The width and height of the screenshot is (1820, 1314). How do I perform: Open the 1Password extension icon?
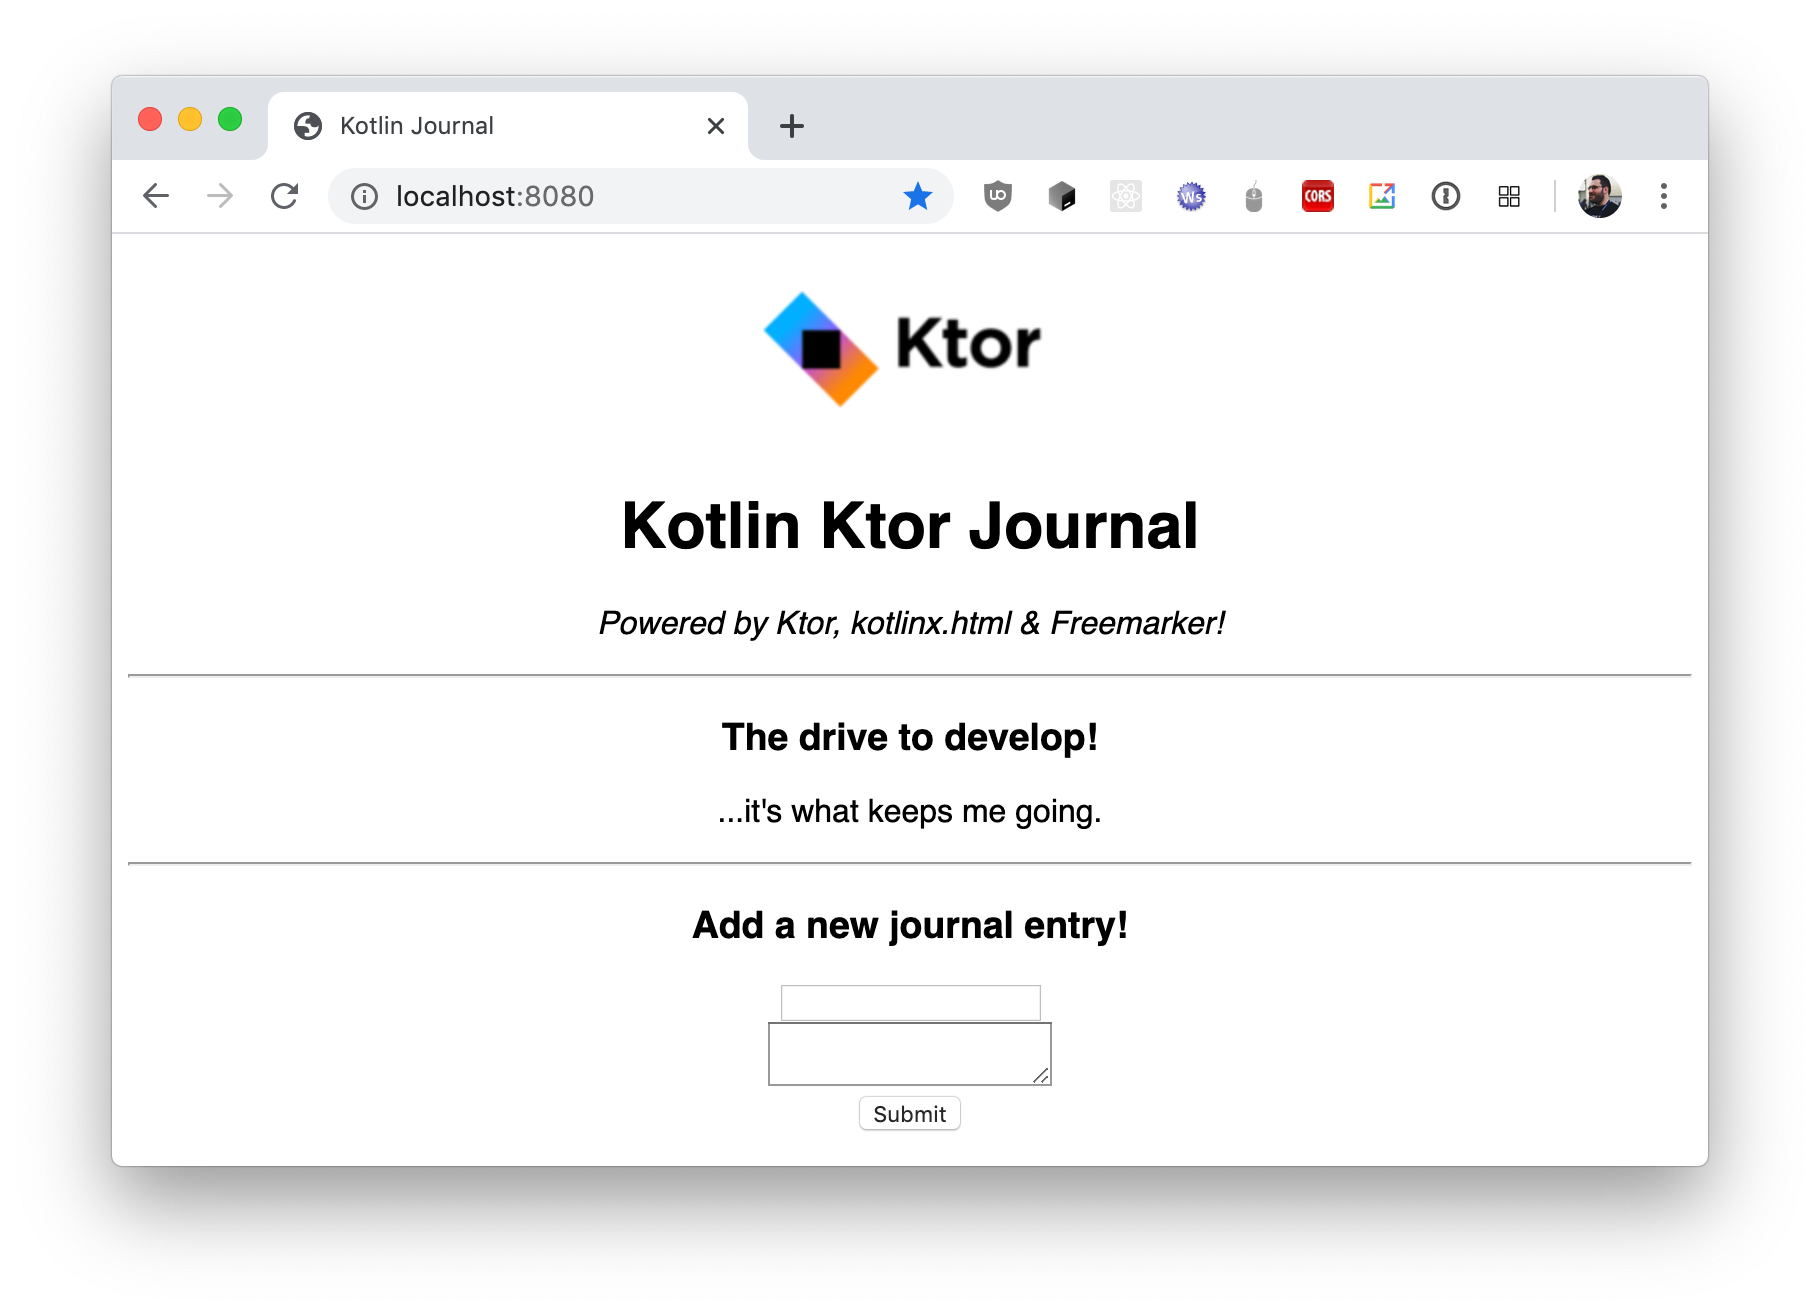pyautogui.click(x=1446, y=196)
